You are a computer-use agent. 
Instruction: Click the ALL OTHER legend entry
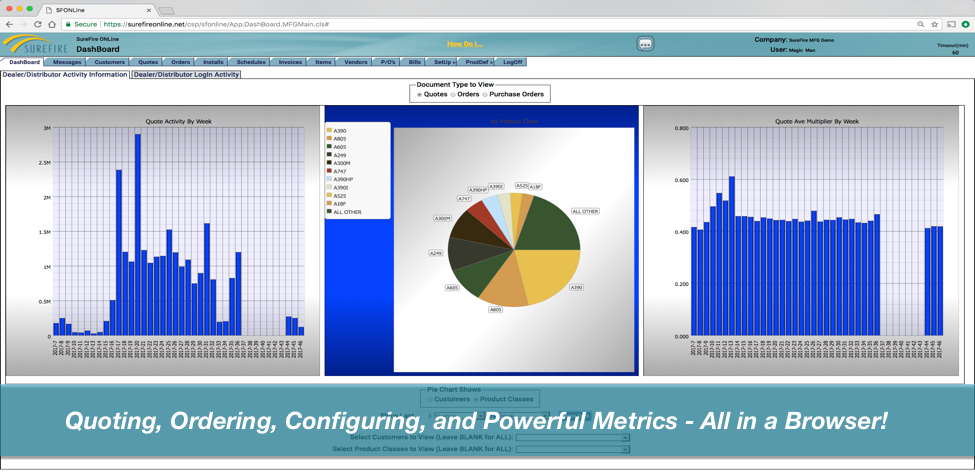click(x=343, y=211)
